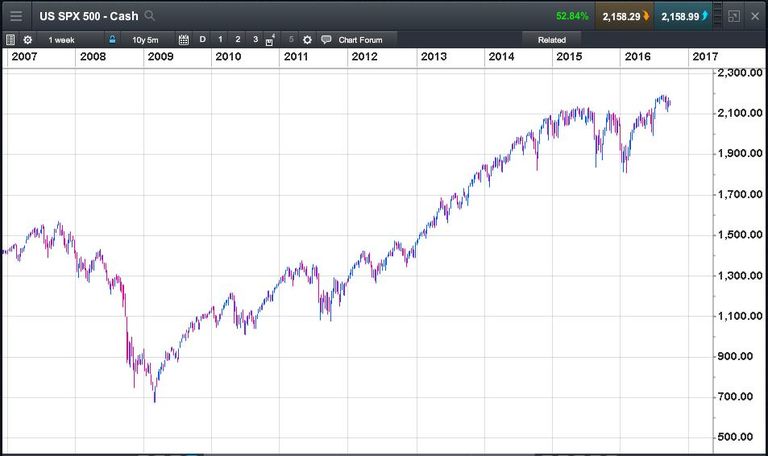The height and width of the screenshot is (456, 768).
Task: Toggle the blue lock icon
Action: click(x=112, y=39)
